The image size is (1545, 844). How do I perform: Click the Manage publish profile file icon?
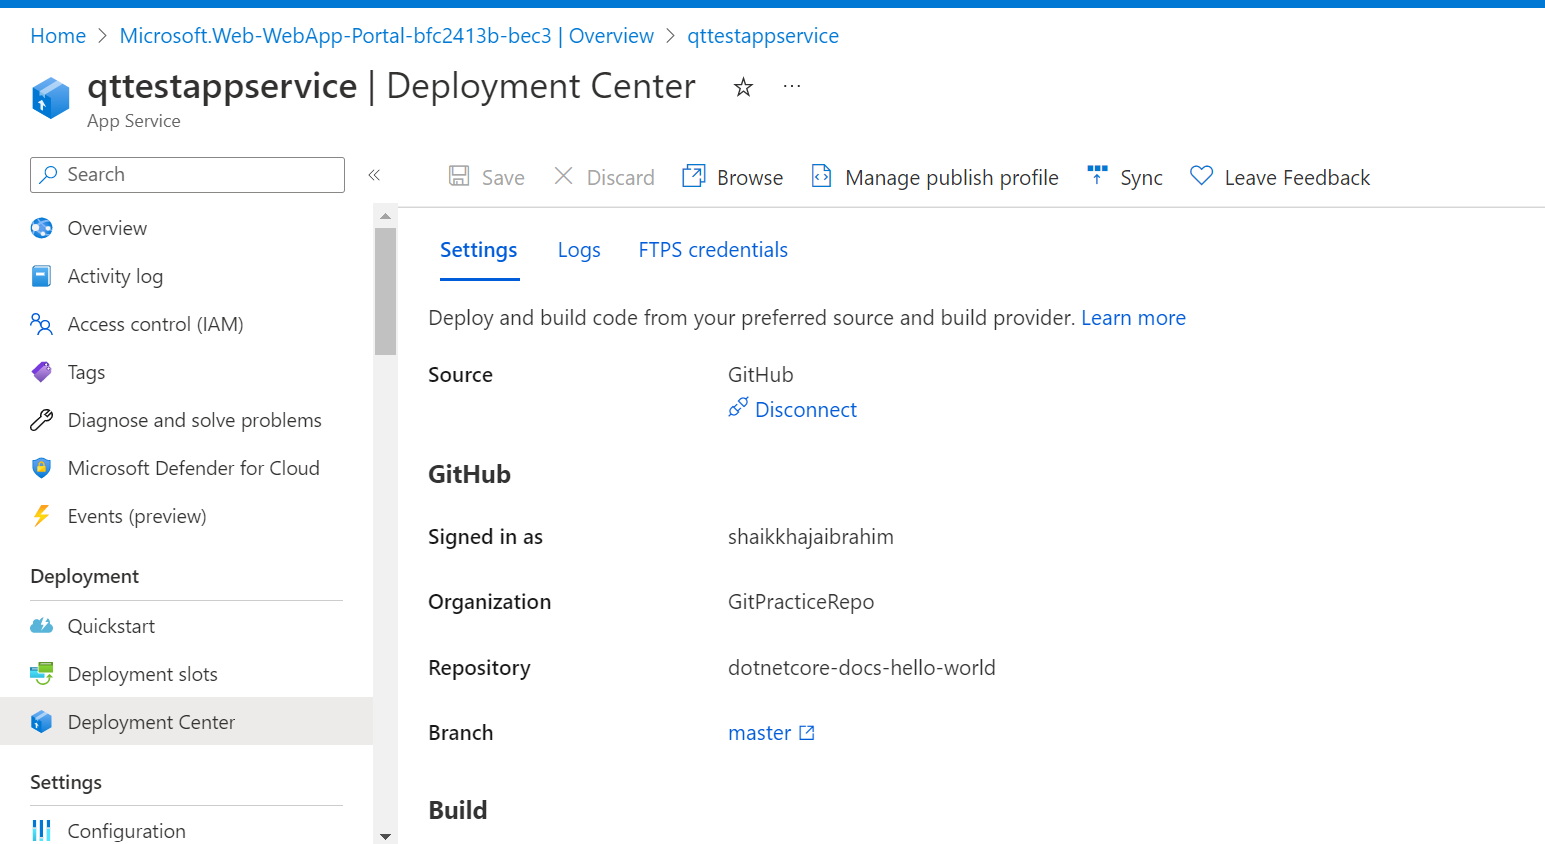point(821,176)
